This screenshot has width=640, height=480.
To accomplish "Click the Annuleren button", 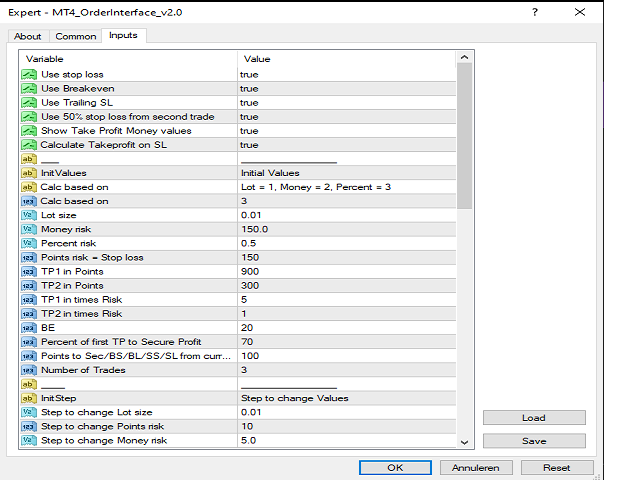I will pyautogui.click(x=476, y=468).
